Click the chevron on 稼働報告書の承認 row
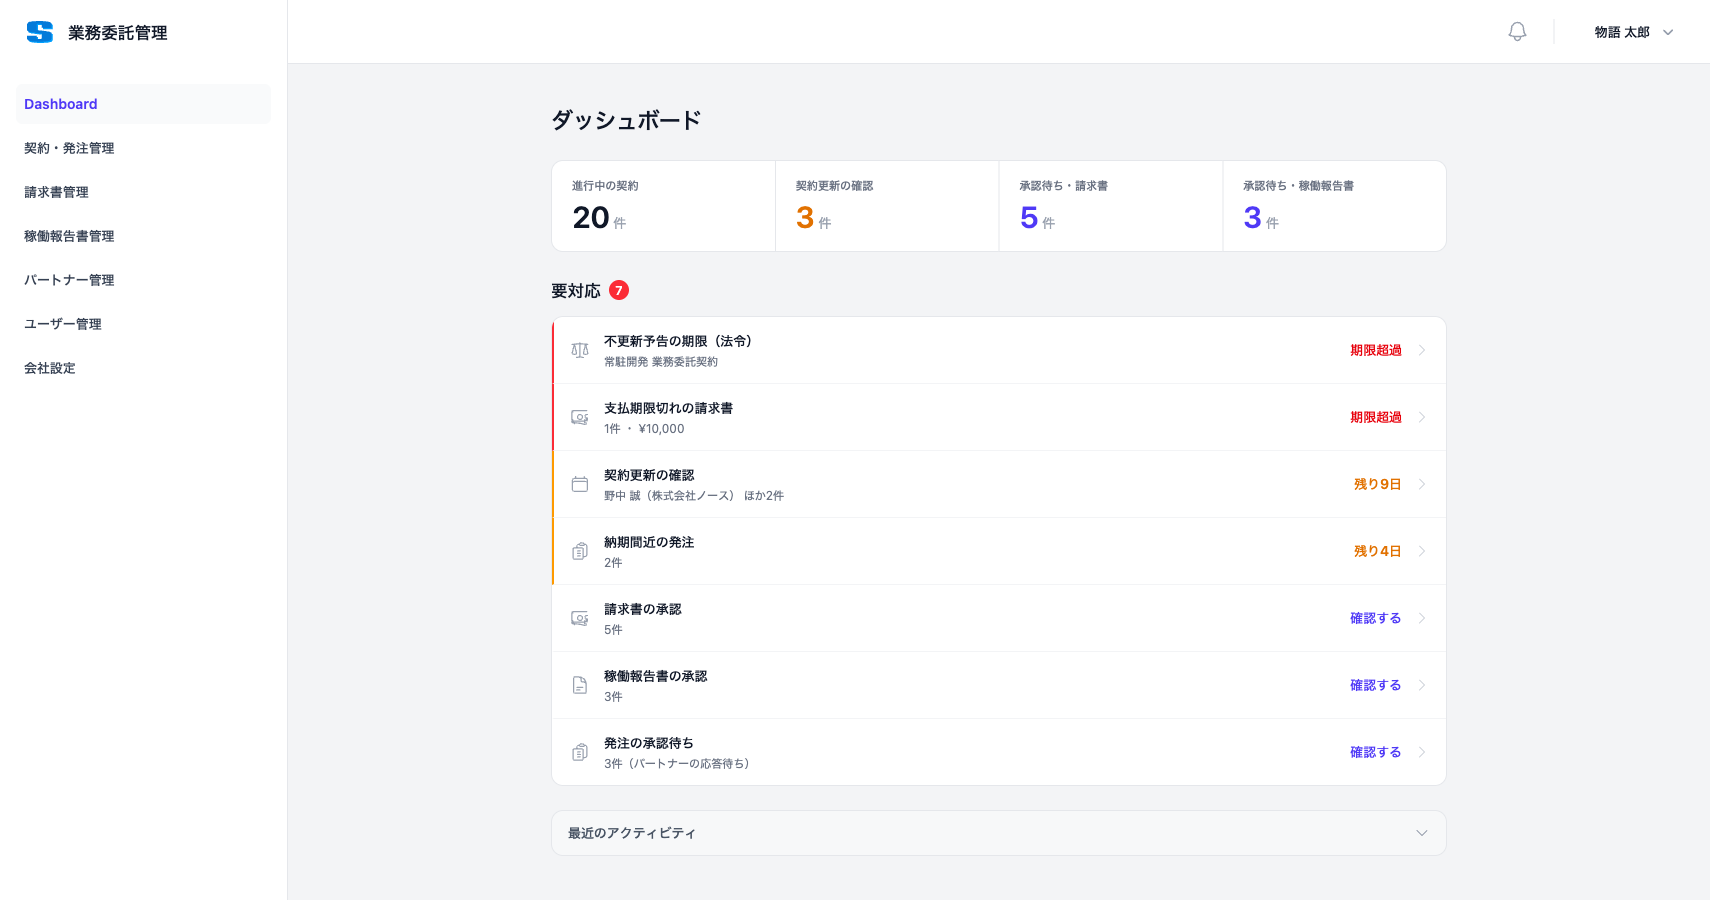The width and height of the screenshot is (1710, 900). [1422, 685]
